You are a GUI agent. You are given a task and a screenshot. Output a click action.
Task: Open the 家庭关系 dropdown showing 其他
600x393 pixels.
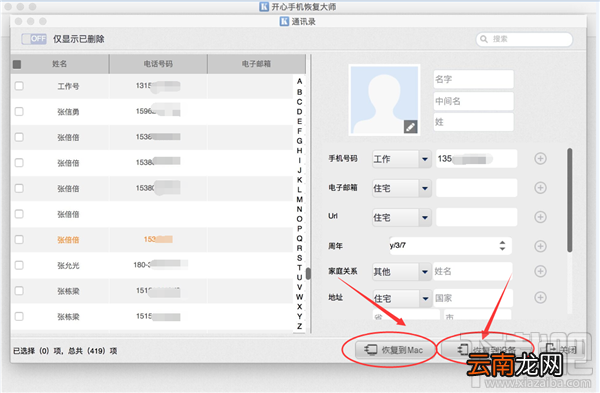402,272
